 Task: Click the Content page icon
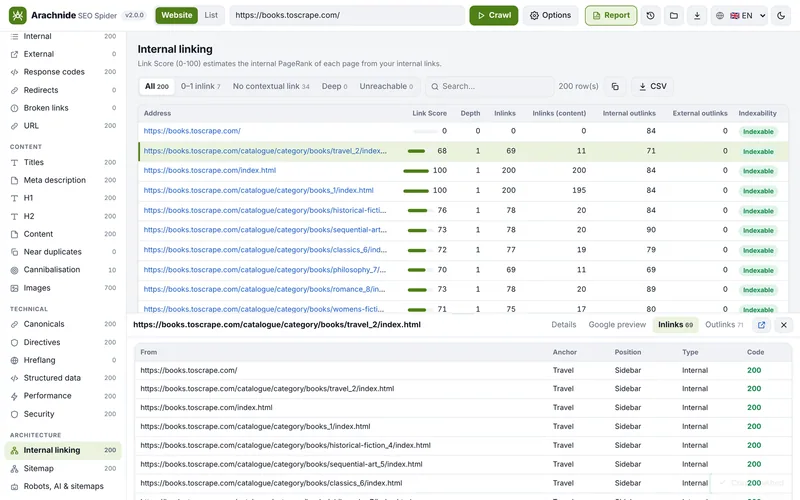[14, 234]
